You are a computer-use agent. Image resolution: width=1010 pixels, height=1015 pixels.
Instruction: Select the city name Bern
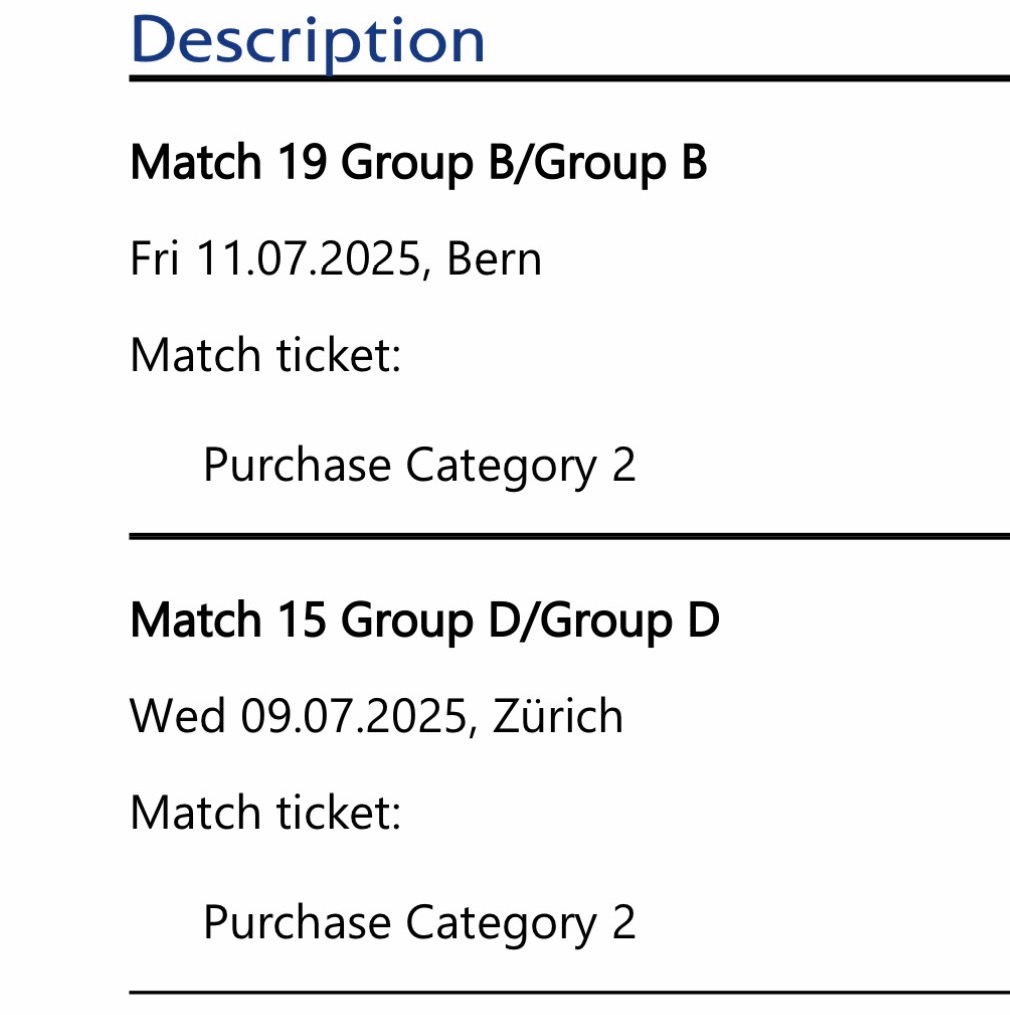pyautogui.click(x=494, y=260)
